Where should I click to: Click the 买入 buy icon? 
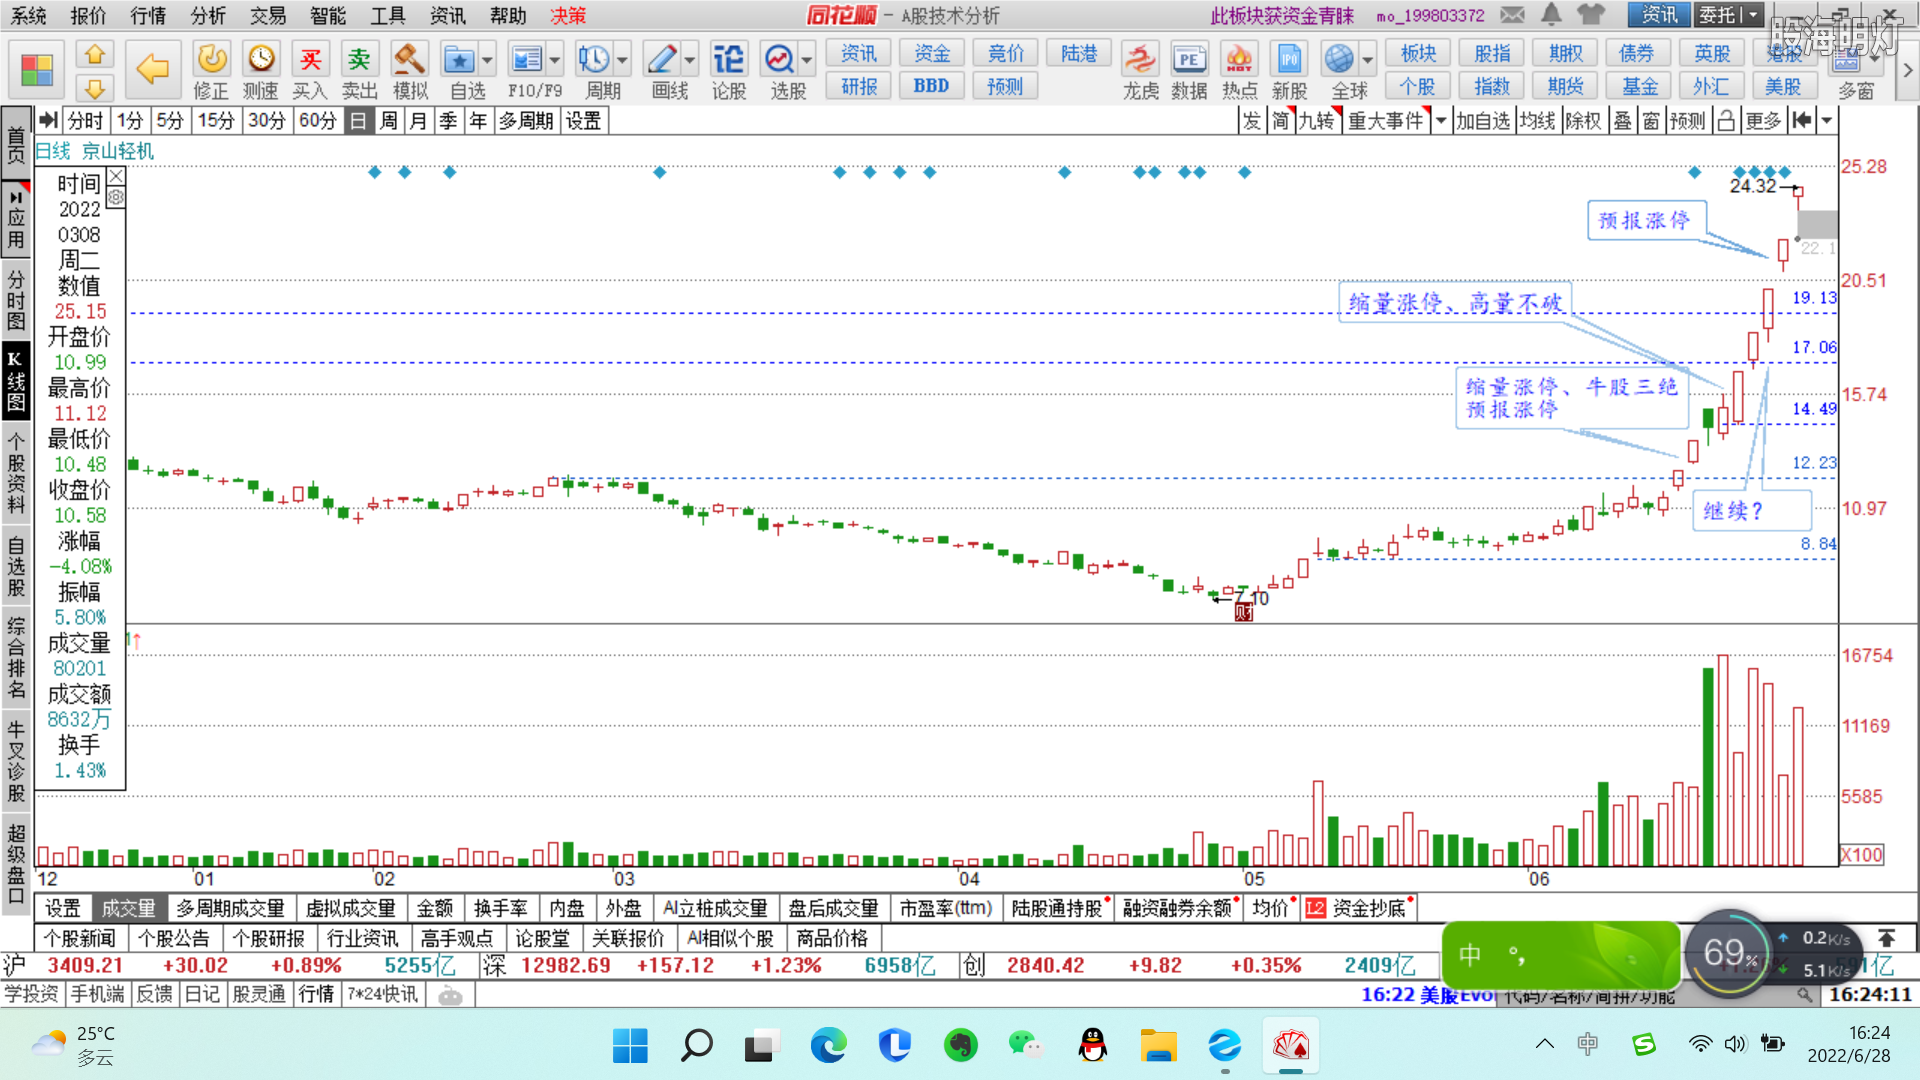(310, 70)
